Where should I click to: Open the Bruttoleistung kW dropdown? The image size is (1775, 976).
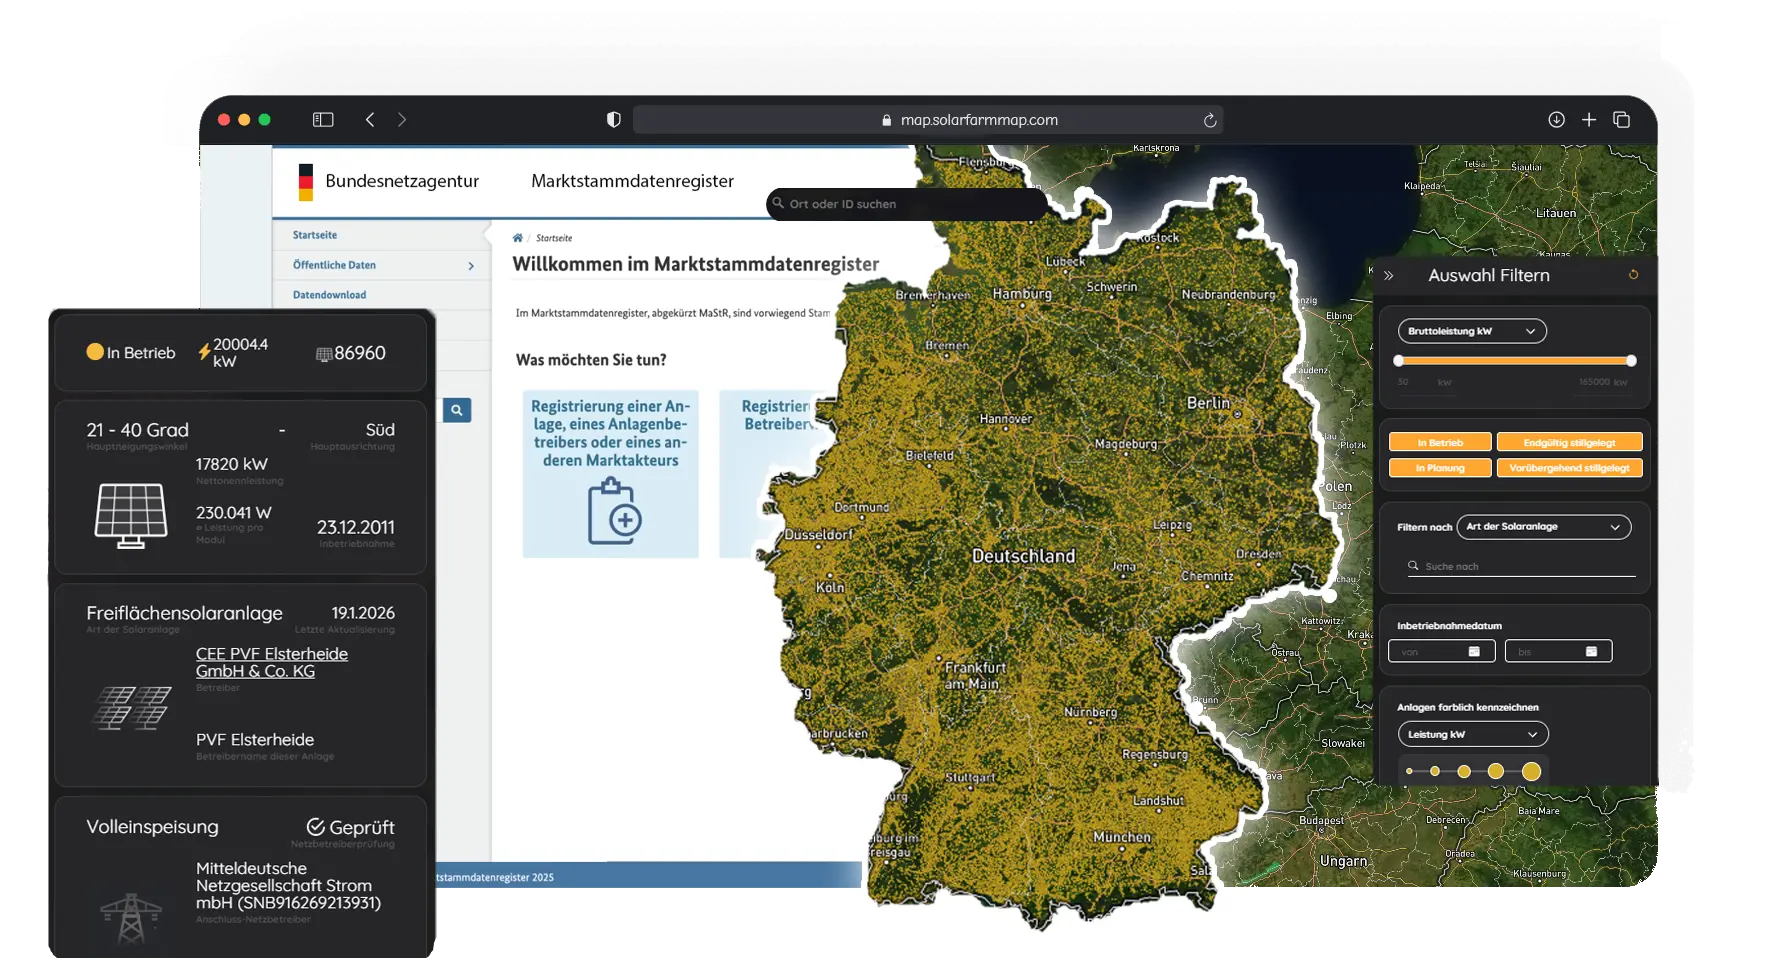click(x=1470, y=331)
